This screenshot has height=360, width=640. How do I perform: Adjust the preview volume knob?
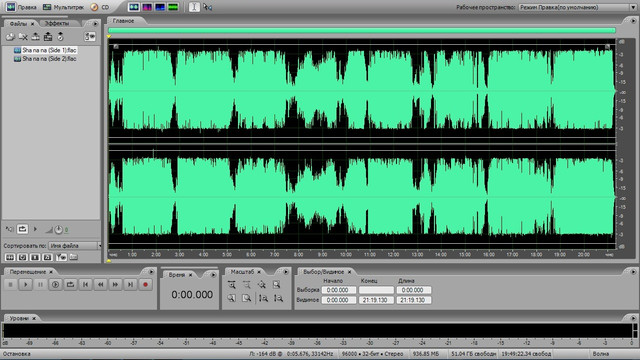[58, 230]
